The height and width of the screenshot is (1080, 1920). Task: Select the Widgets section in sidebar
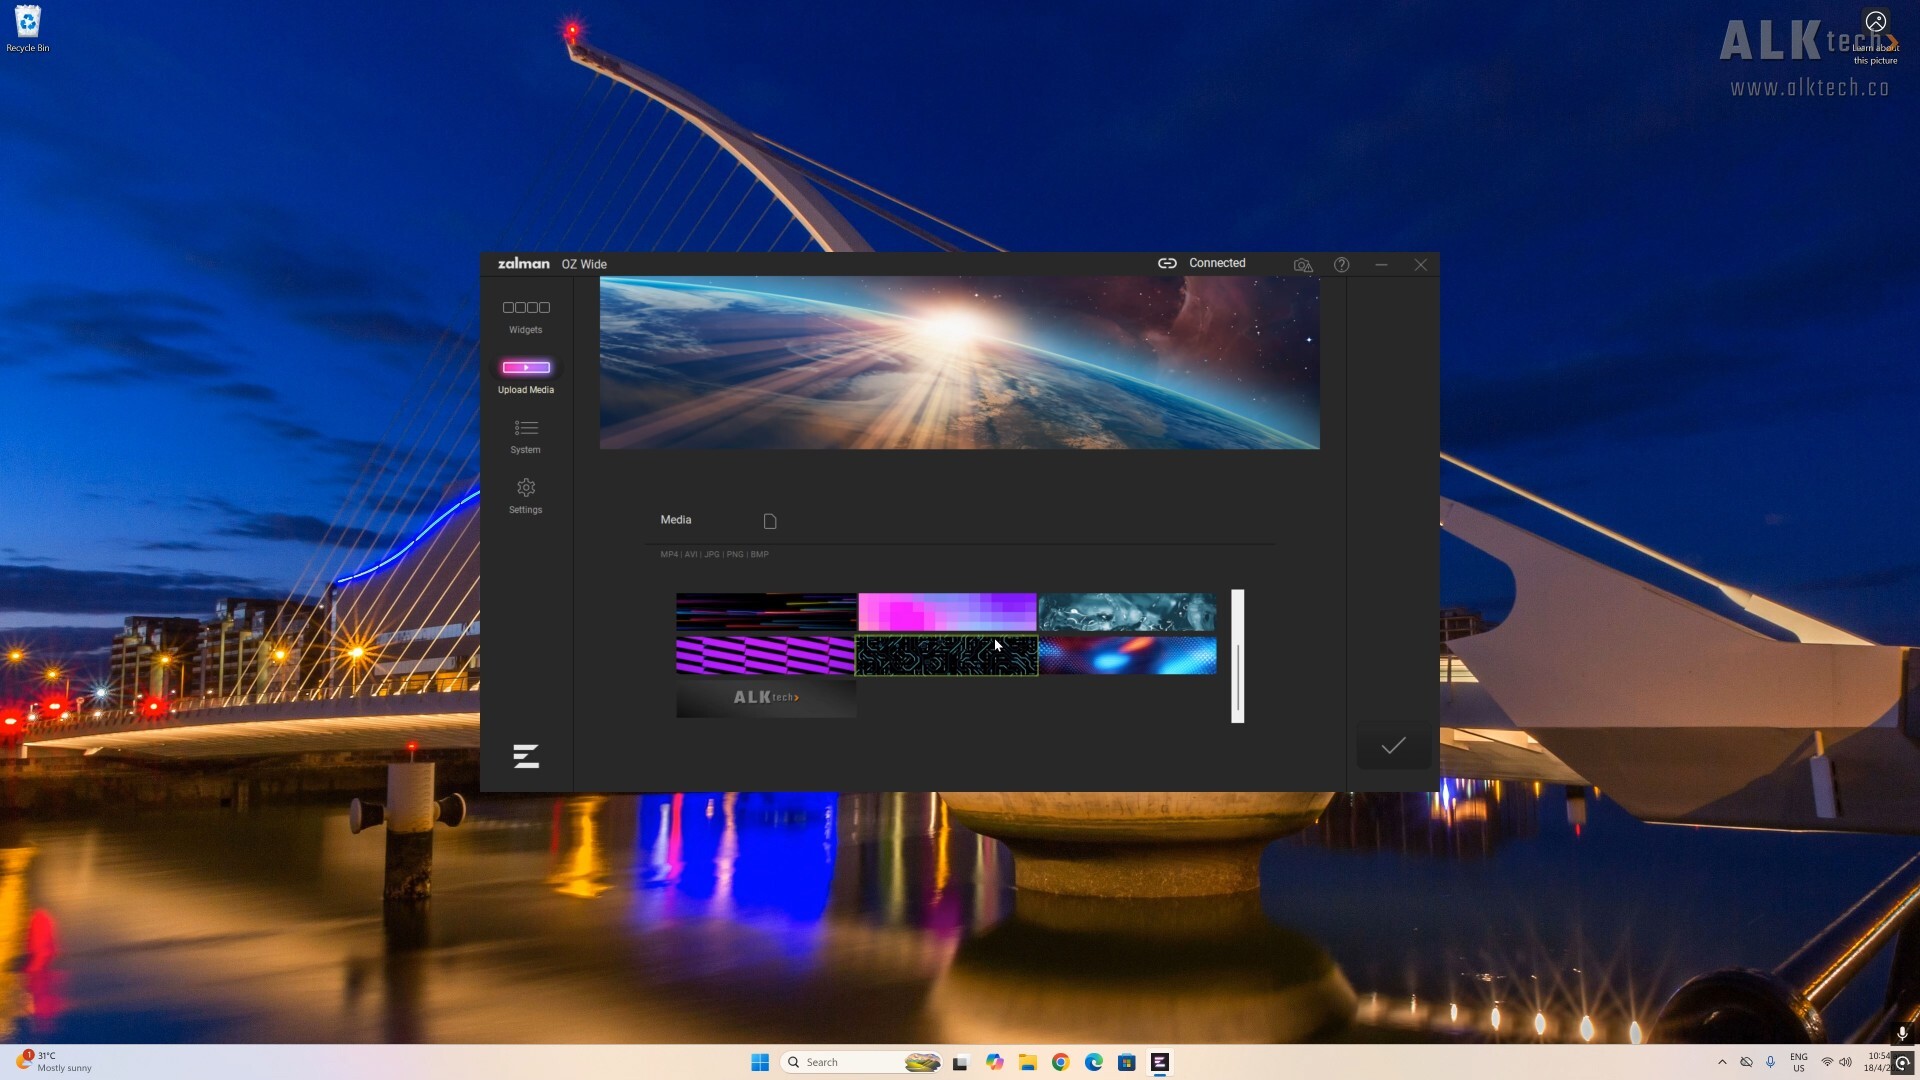tap(525, 316)
